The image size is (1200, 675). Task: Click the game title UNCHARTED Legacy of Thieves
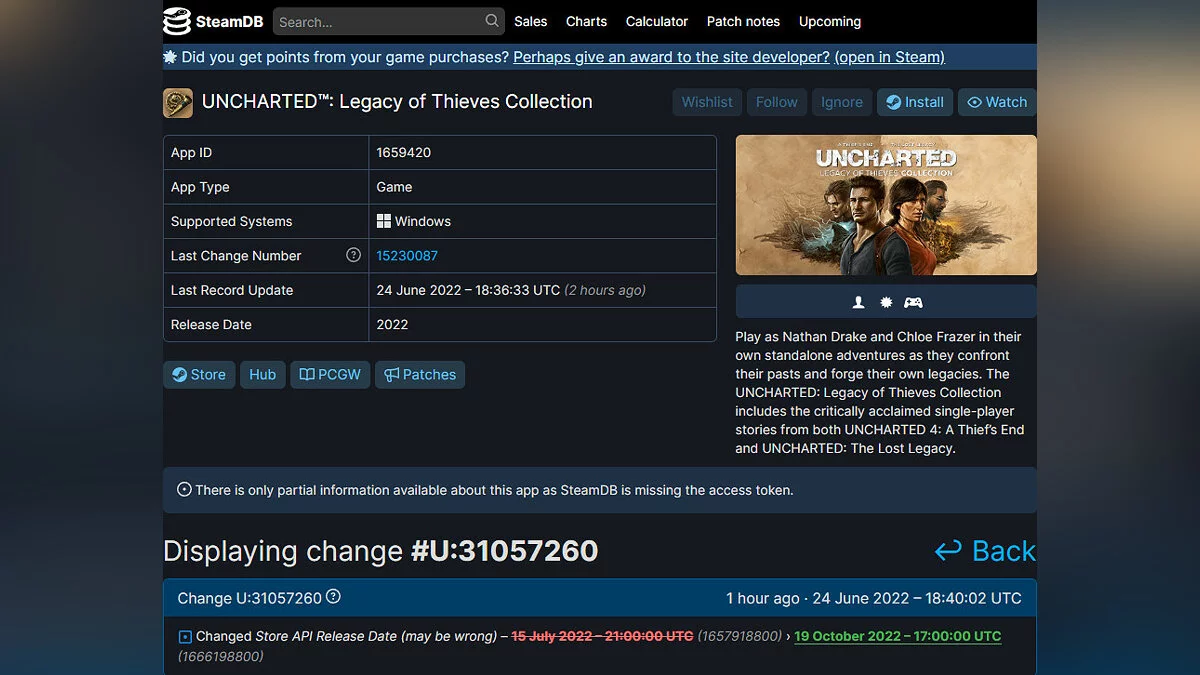(397, 102)
